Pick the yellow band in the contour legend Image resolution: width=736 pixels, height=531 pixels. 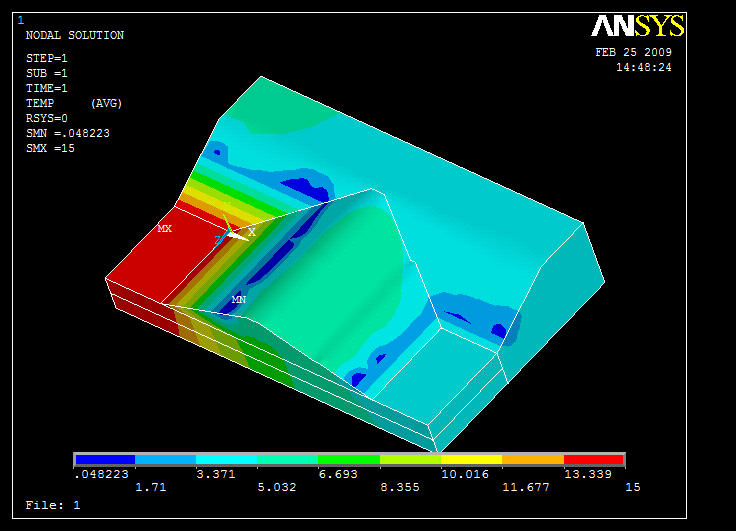tap(471, 460)
